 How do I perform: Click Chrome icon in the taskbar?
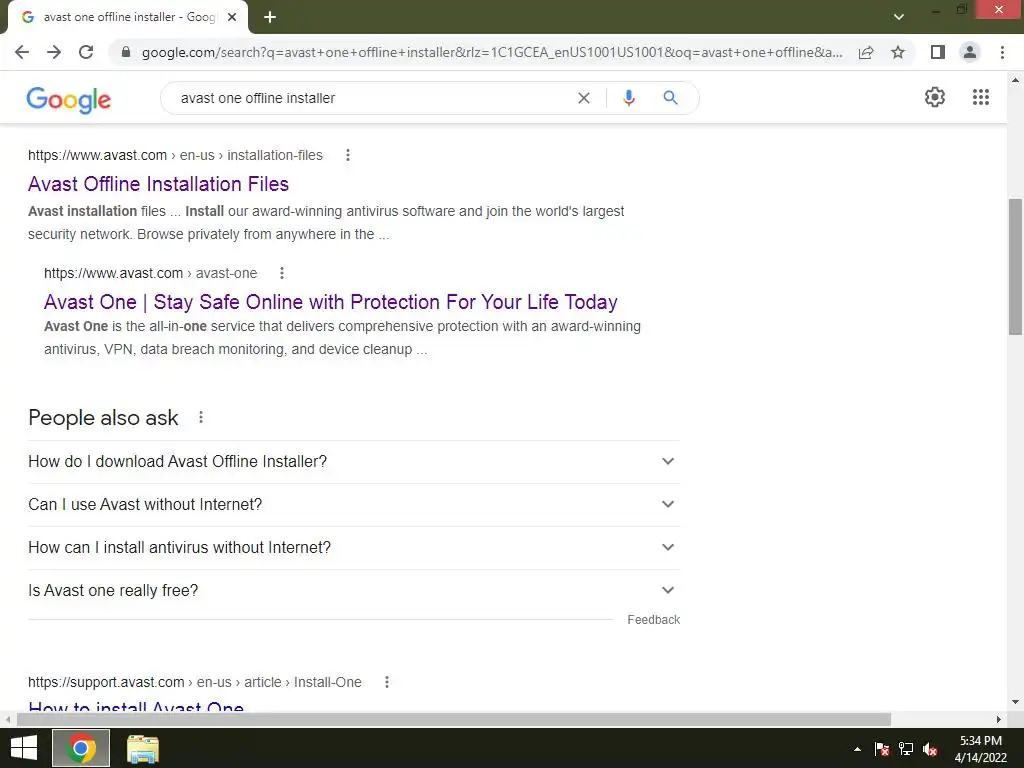pos(81,748)
